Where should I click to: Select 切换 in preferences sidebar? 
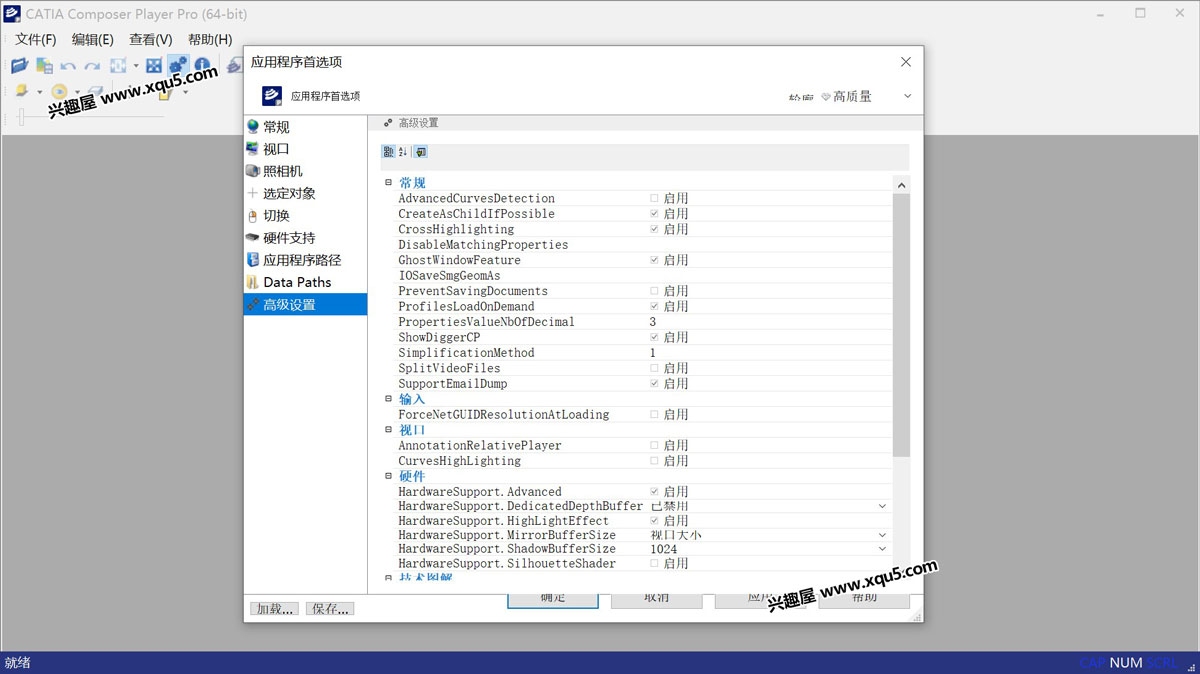point(305,215)
